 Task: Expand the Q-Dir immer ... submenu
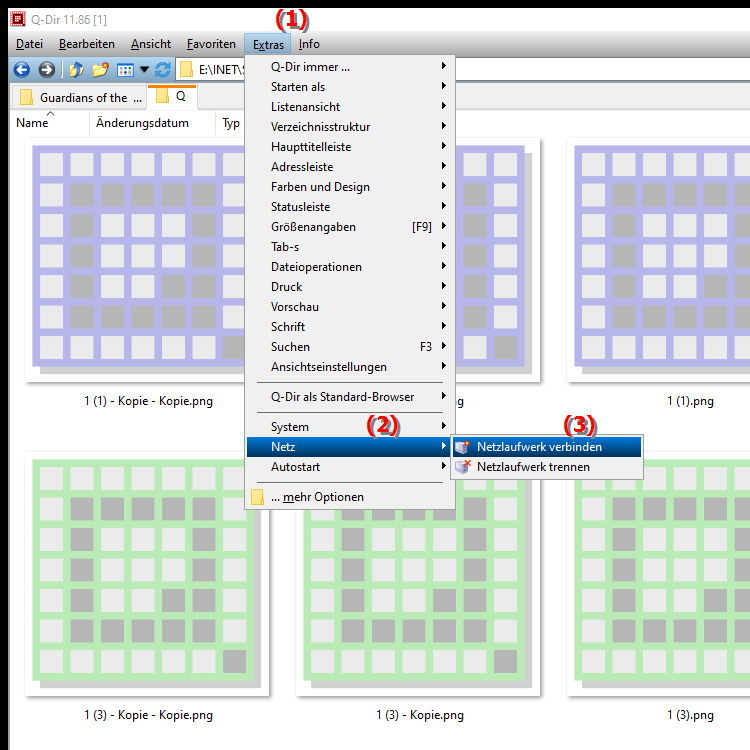click(350, 67)
